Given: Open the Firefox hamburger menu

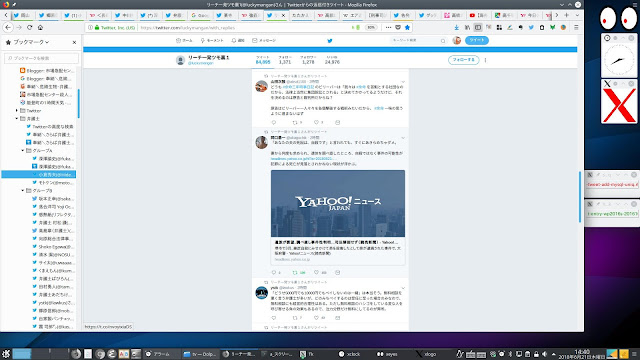Looking at the screenshot, I should (x=576, y=27).
